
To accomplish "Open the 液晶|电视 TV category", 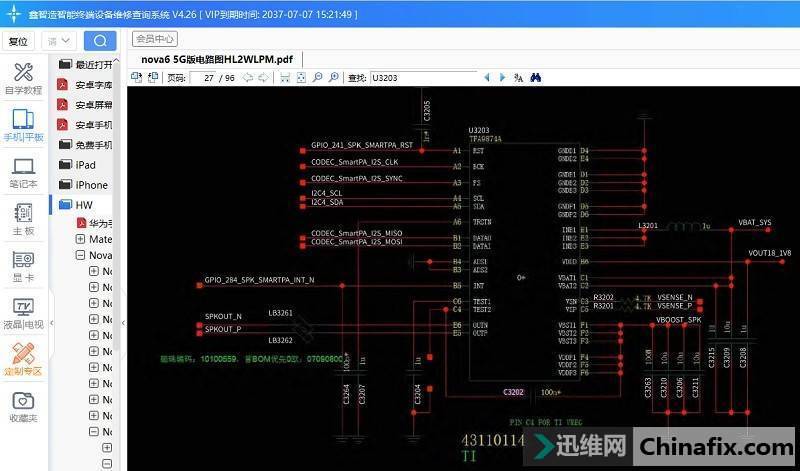I will [23, 312].
